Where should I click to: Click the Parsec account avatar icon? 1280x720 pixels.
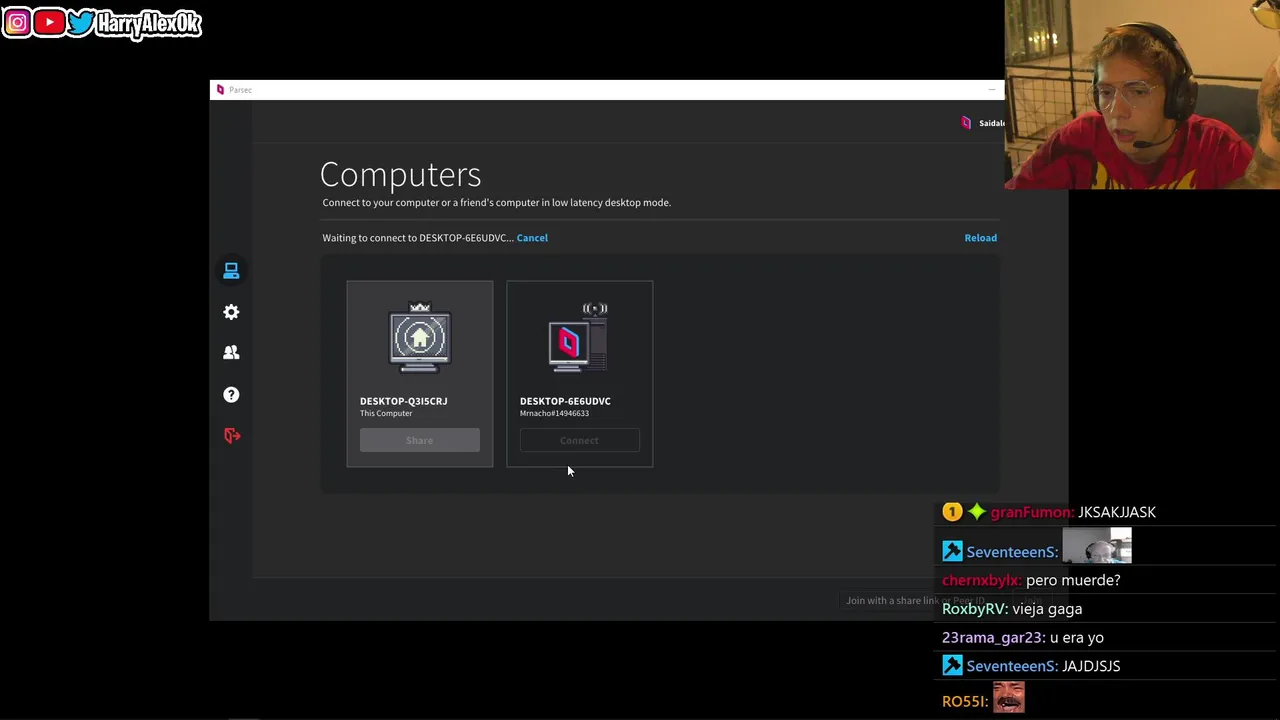tap(966, 123)
